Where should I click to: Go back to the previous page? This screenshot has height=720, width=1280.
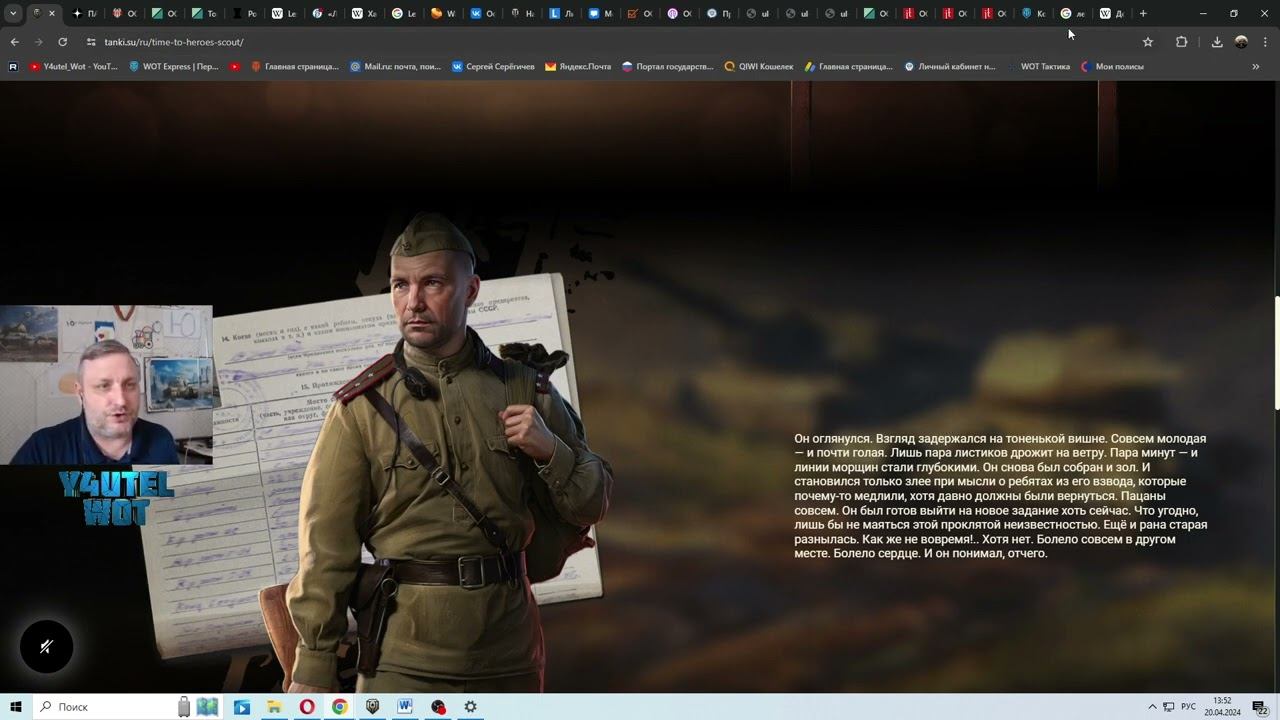coord(14,42)
